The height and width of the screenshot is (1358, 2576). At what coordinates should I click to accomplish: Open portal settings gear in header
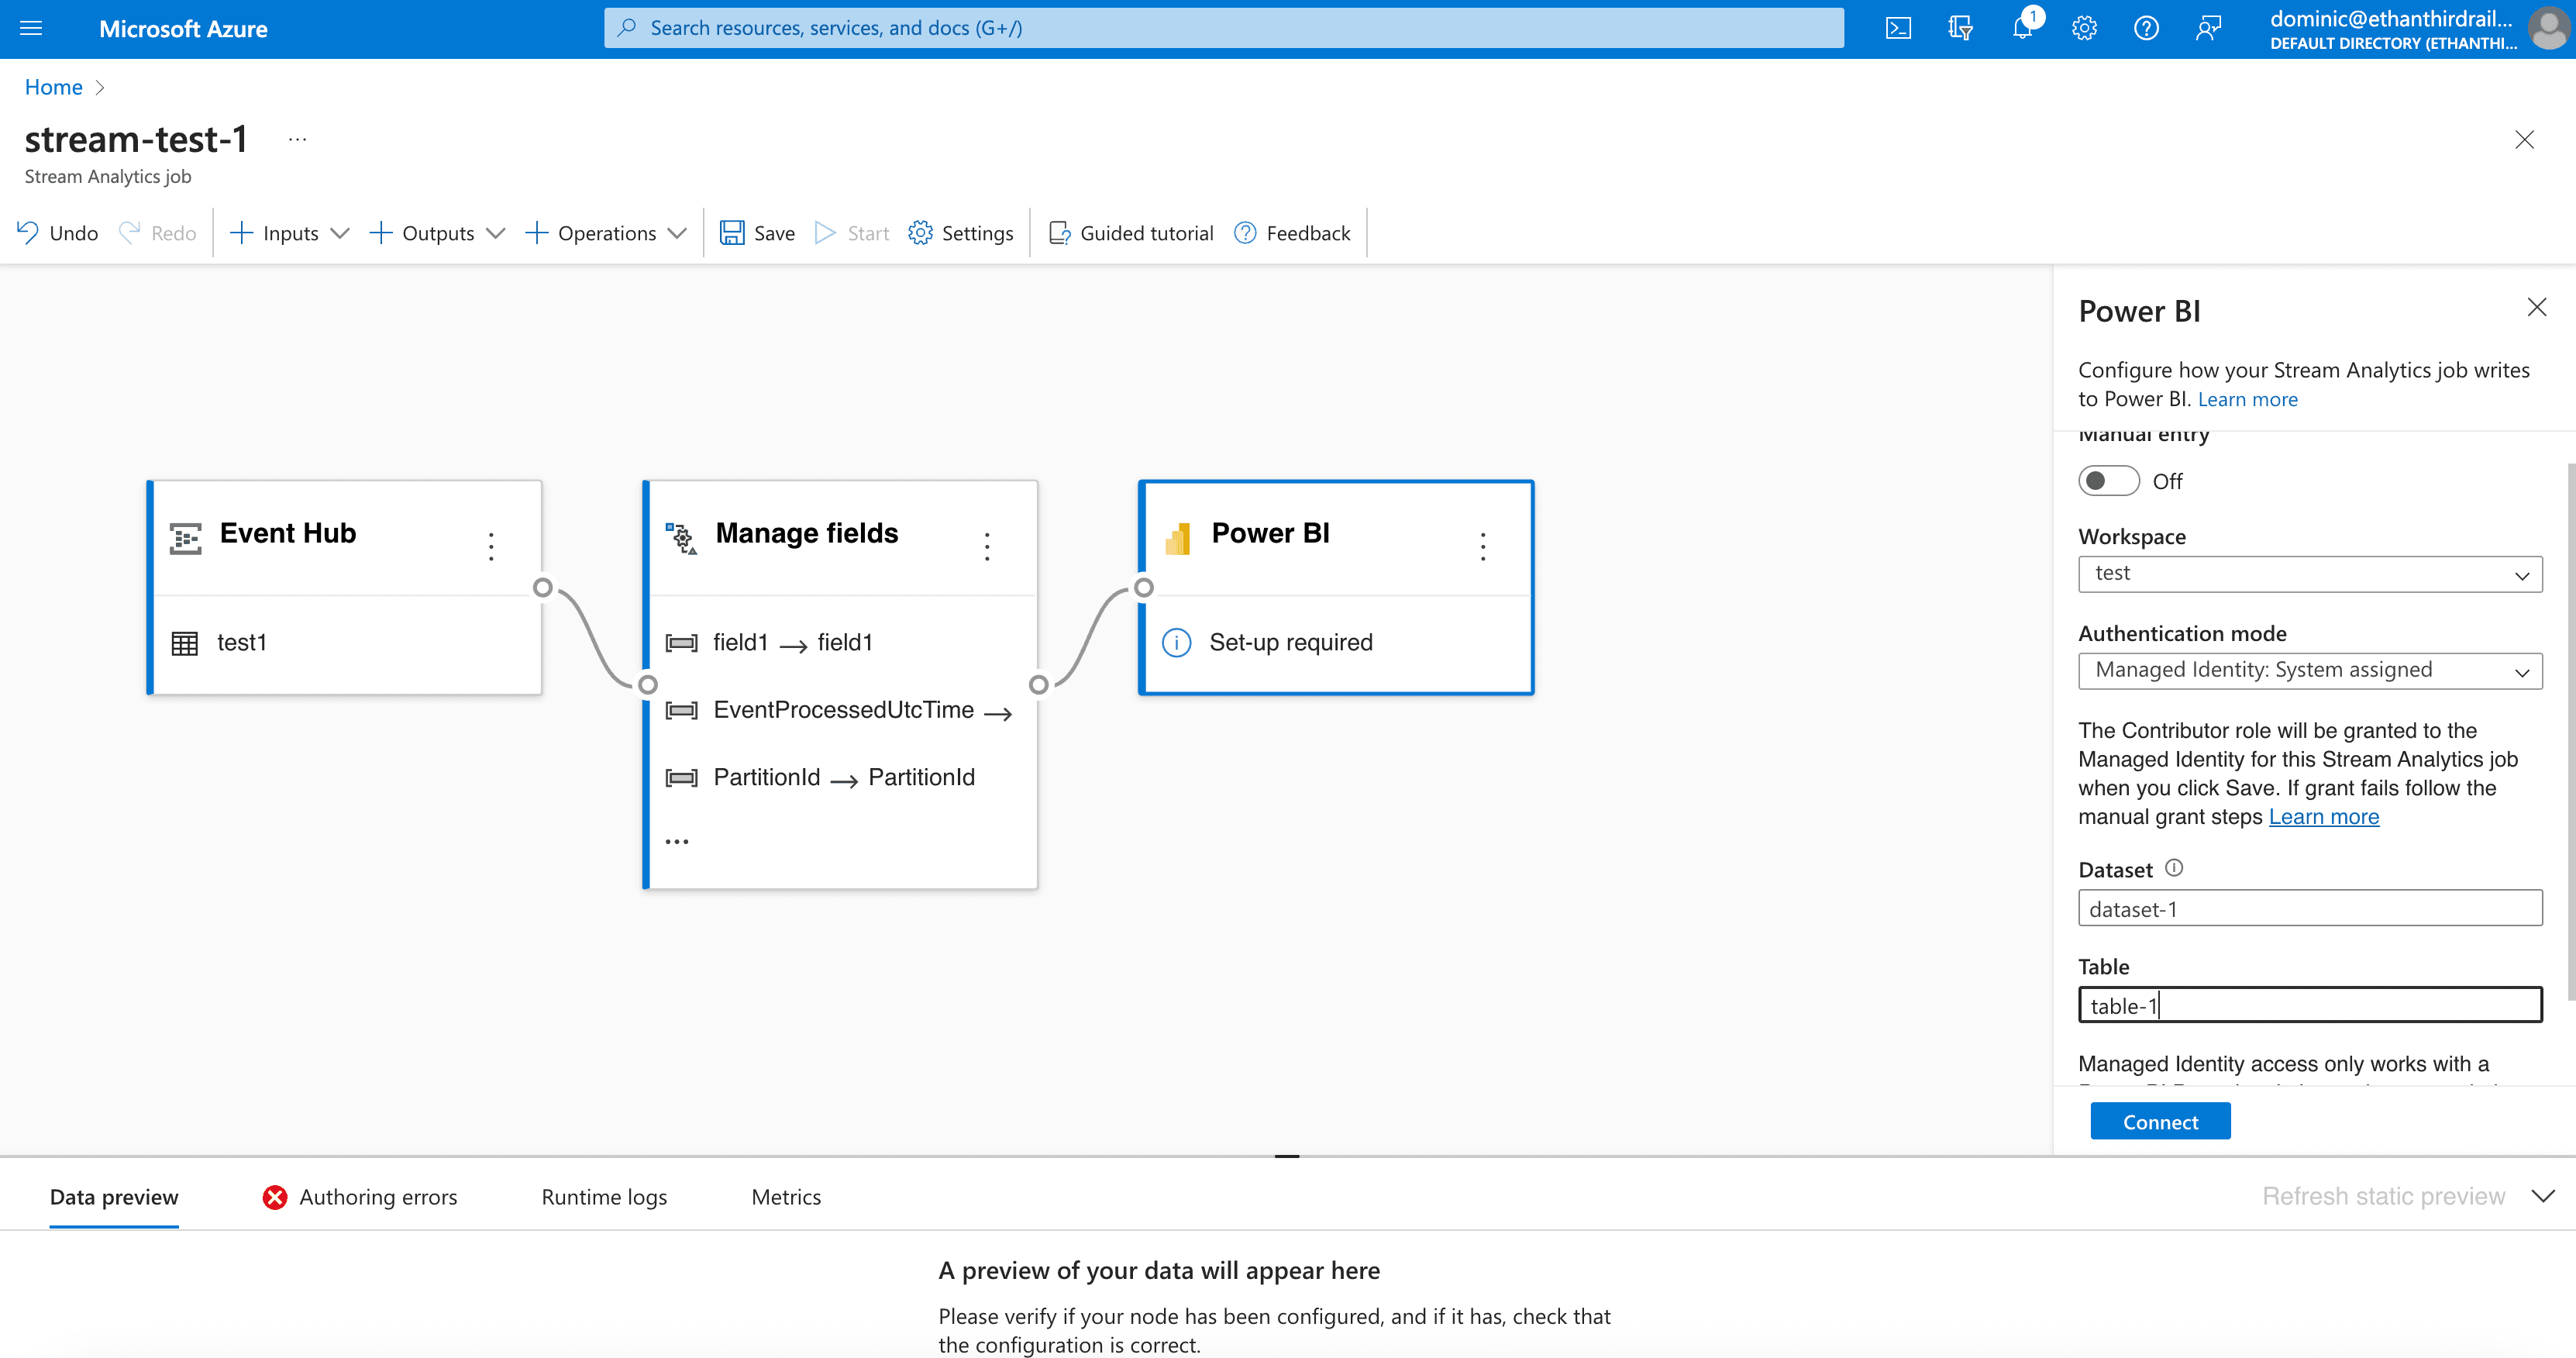tap(2084, 28)
